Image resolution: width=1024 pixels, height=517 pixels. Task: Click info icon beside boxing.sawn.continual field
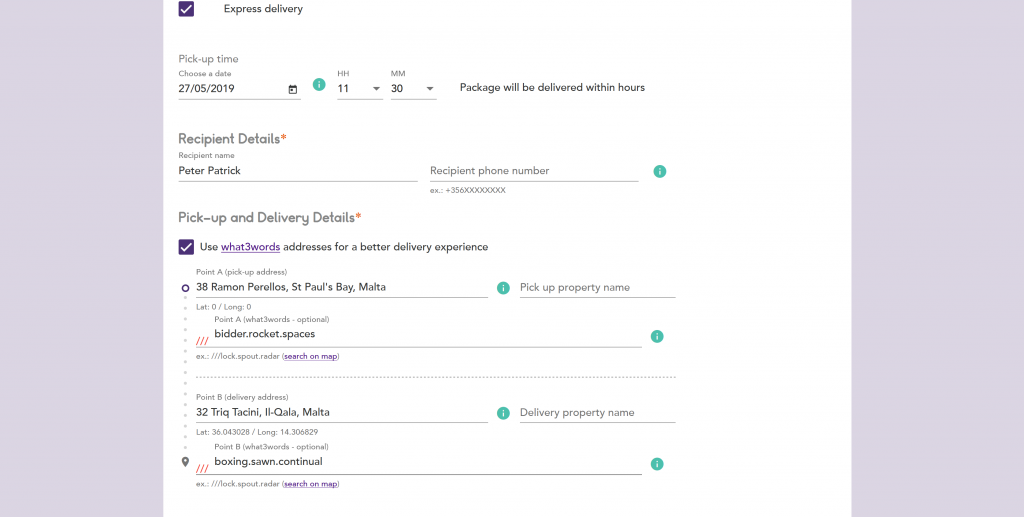click(x=657, y=464)
